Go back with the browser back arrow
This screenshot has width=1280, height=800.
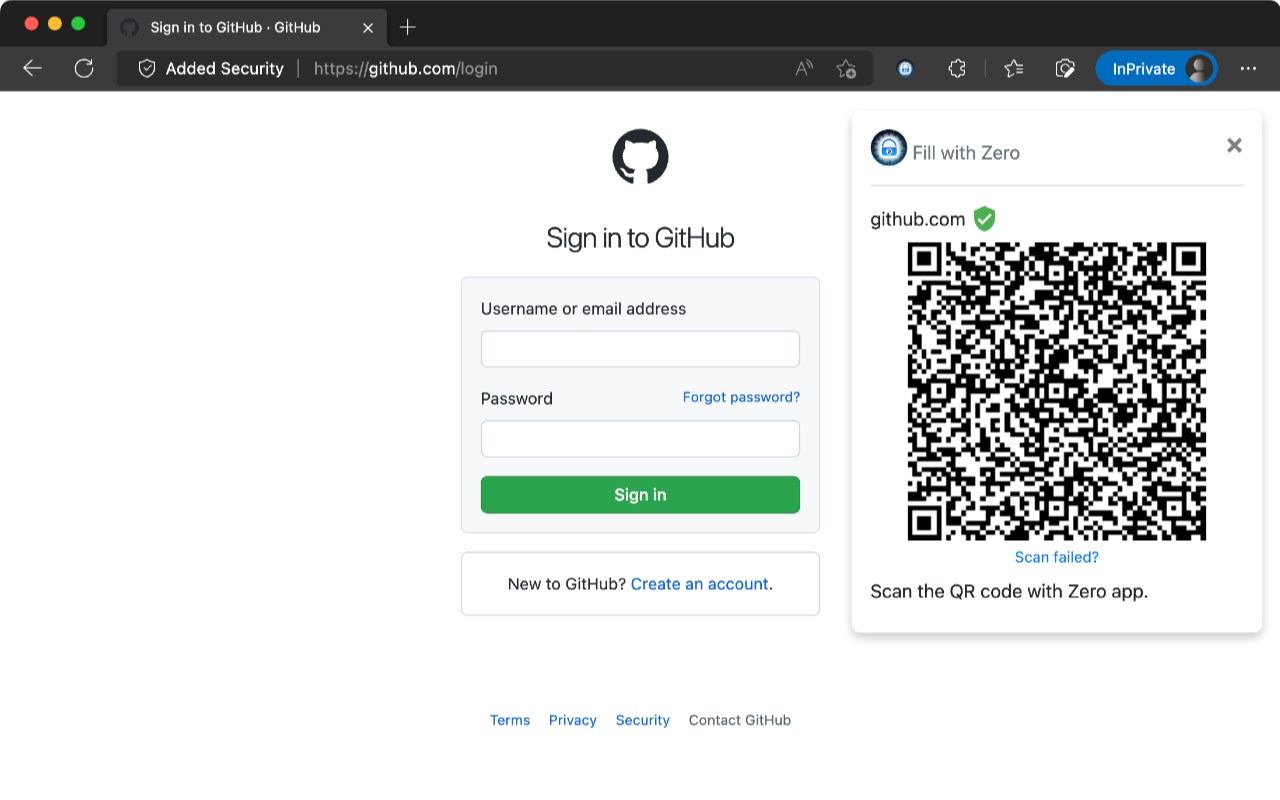pos(32,68)
